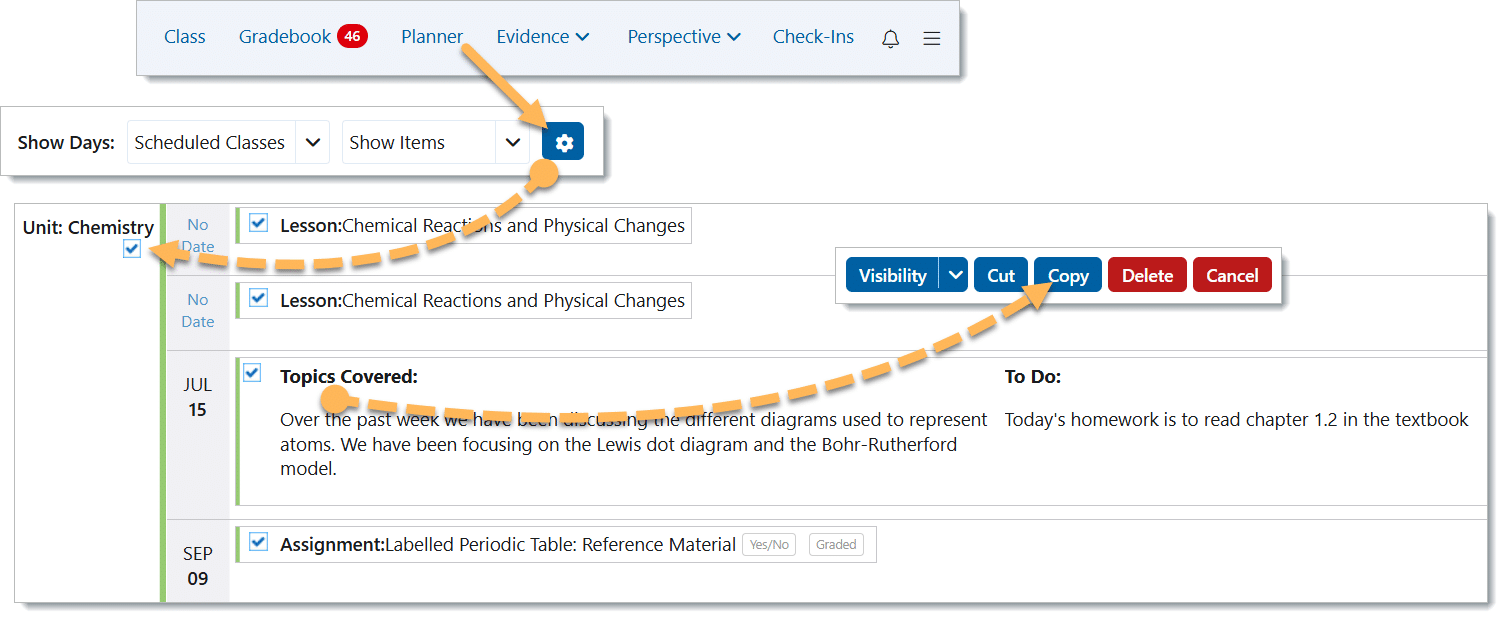Expand the Show Items dropdown

pyautogui.click(x=512, y=143)
